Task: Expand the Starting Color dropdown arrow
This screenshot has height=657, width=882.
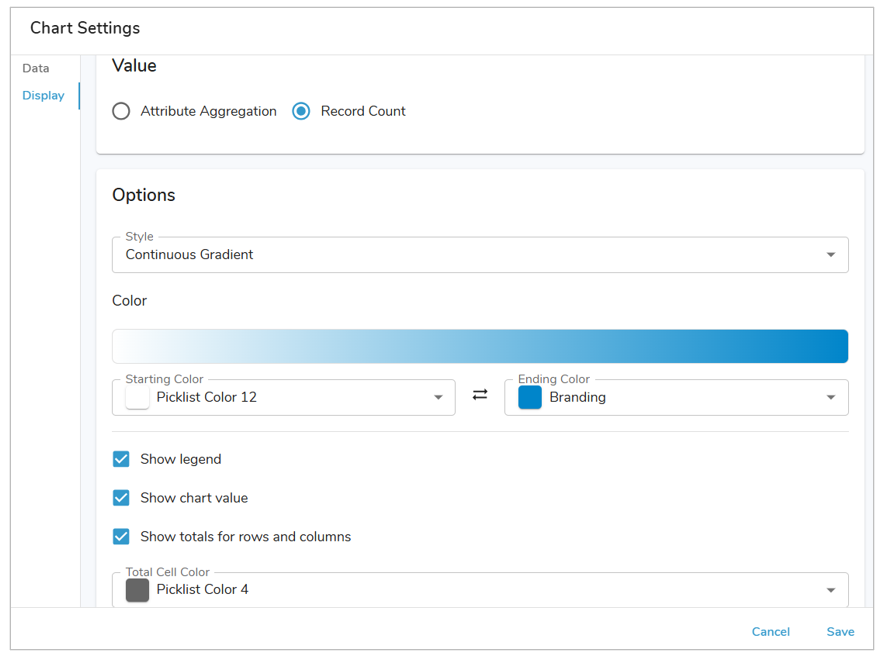Action: (x=437, y=398)
